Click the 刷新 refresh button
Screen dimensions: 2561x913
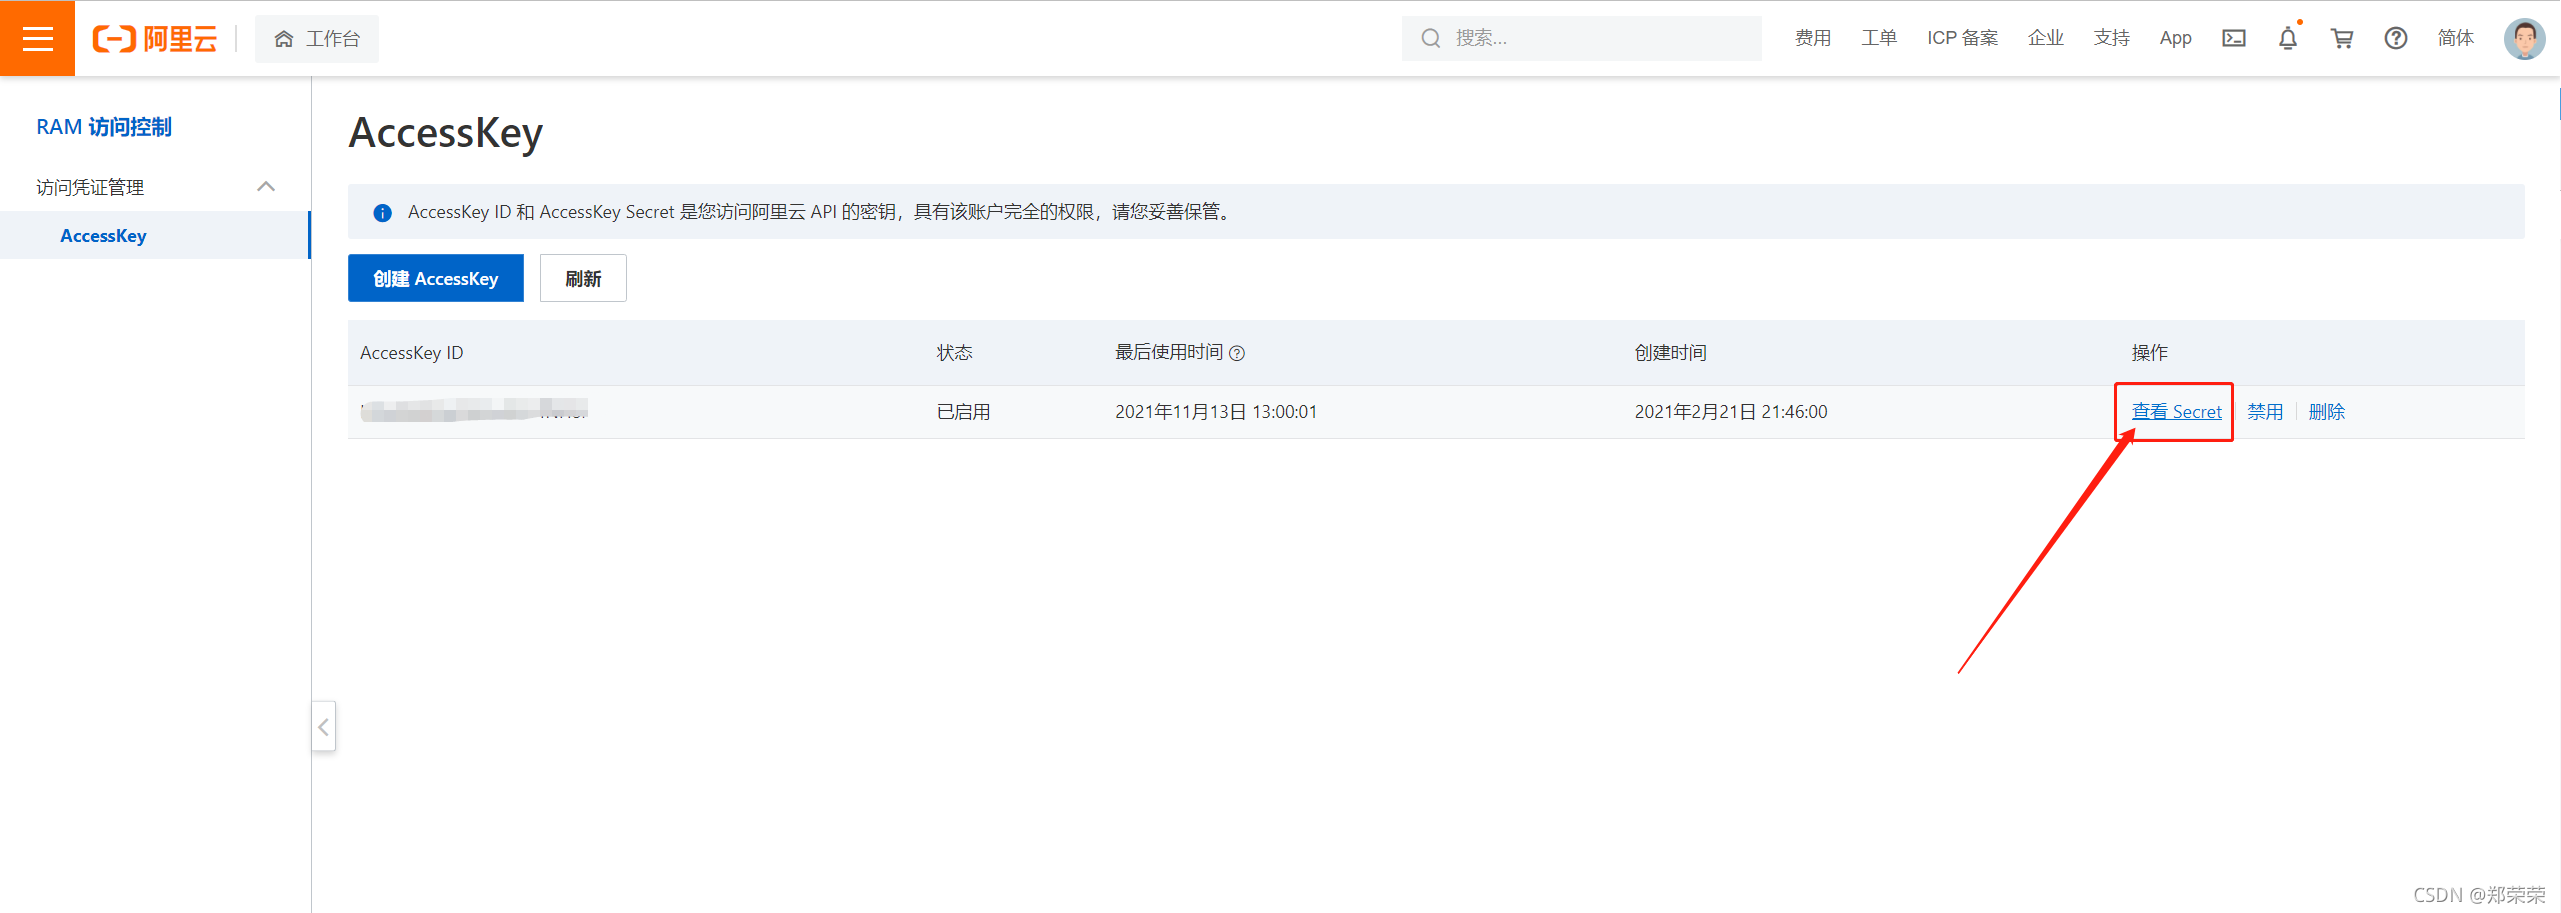tap(583, 278)
